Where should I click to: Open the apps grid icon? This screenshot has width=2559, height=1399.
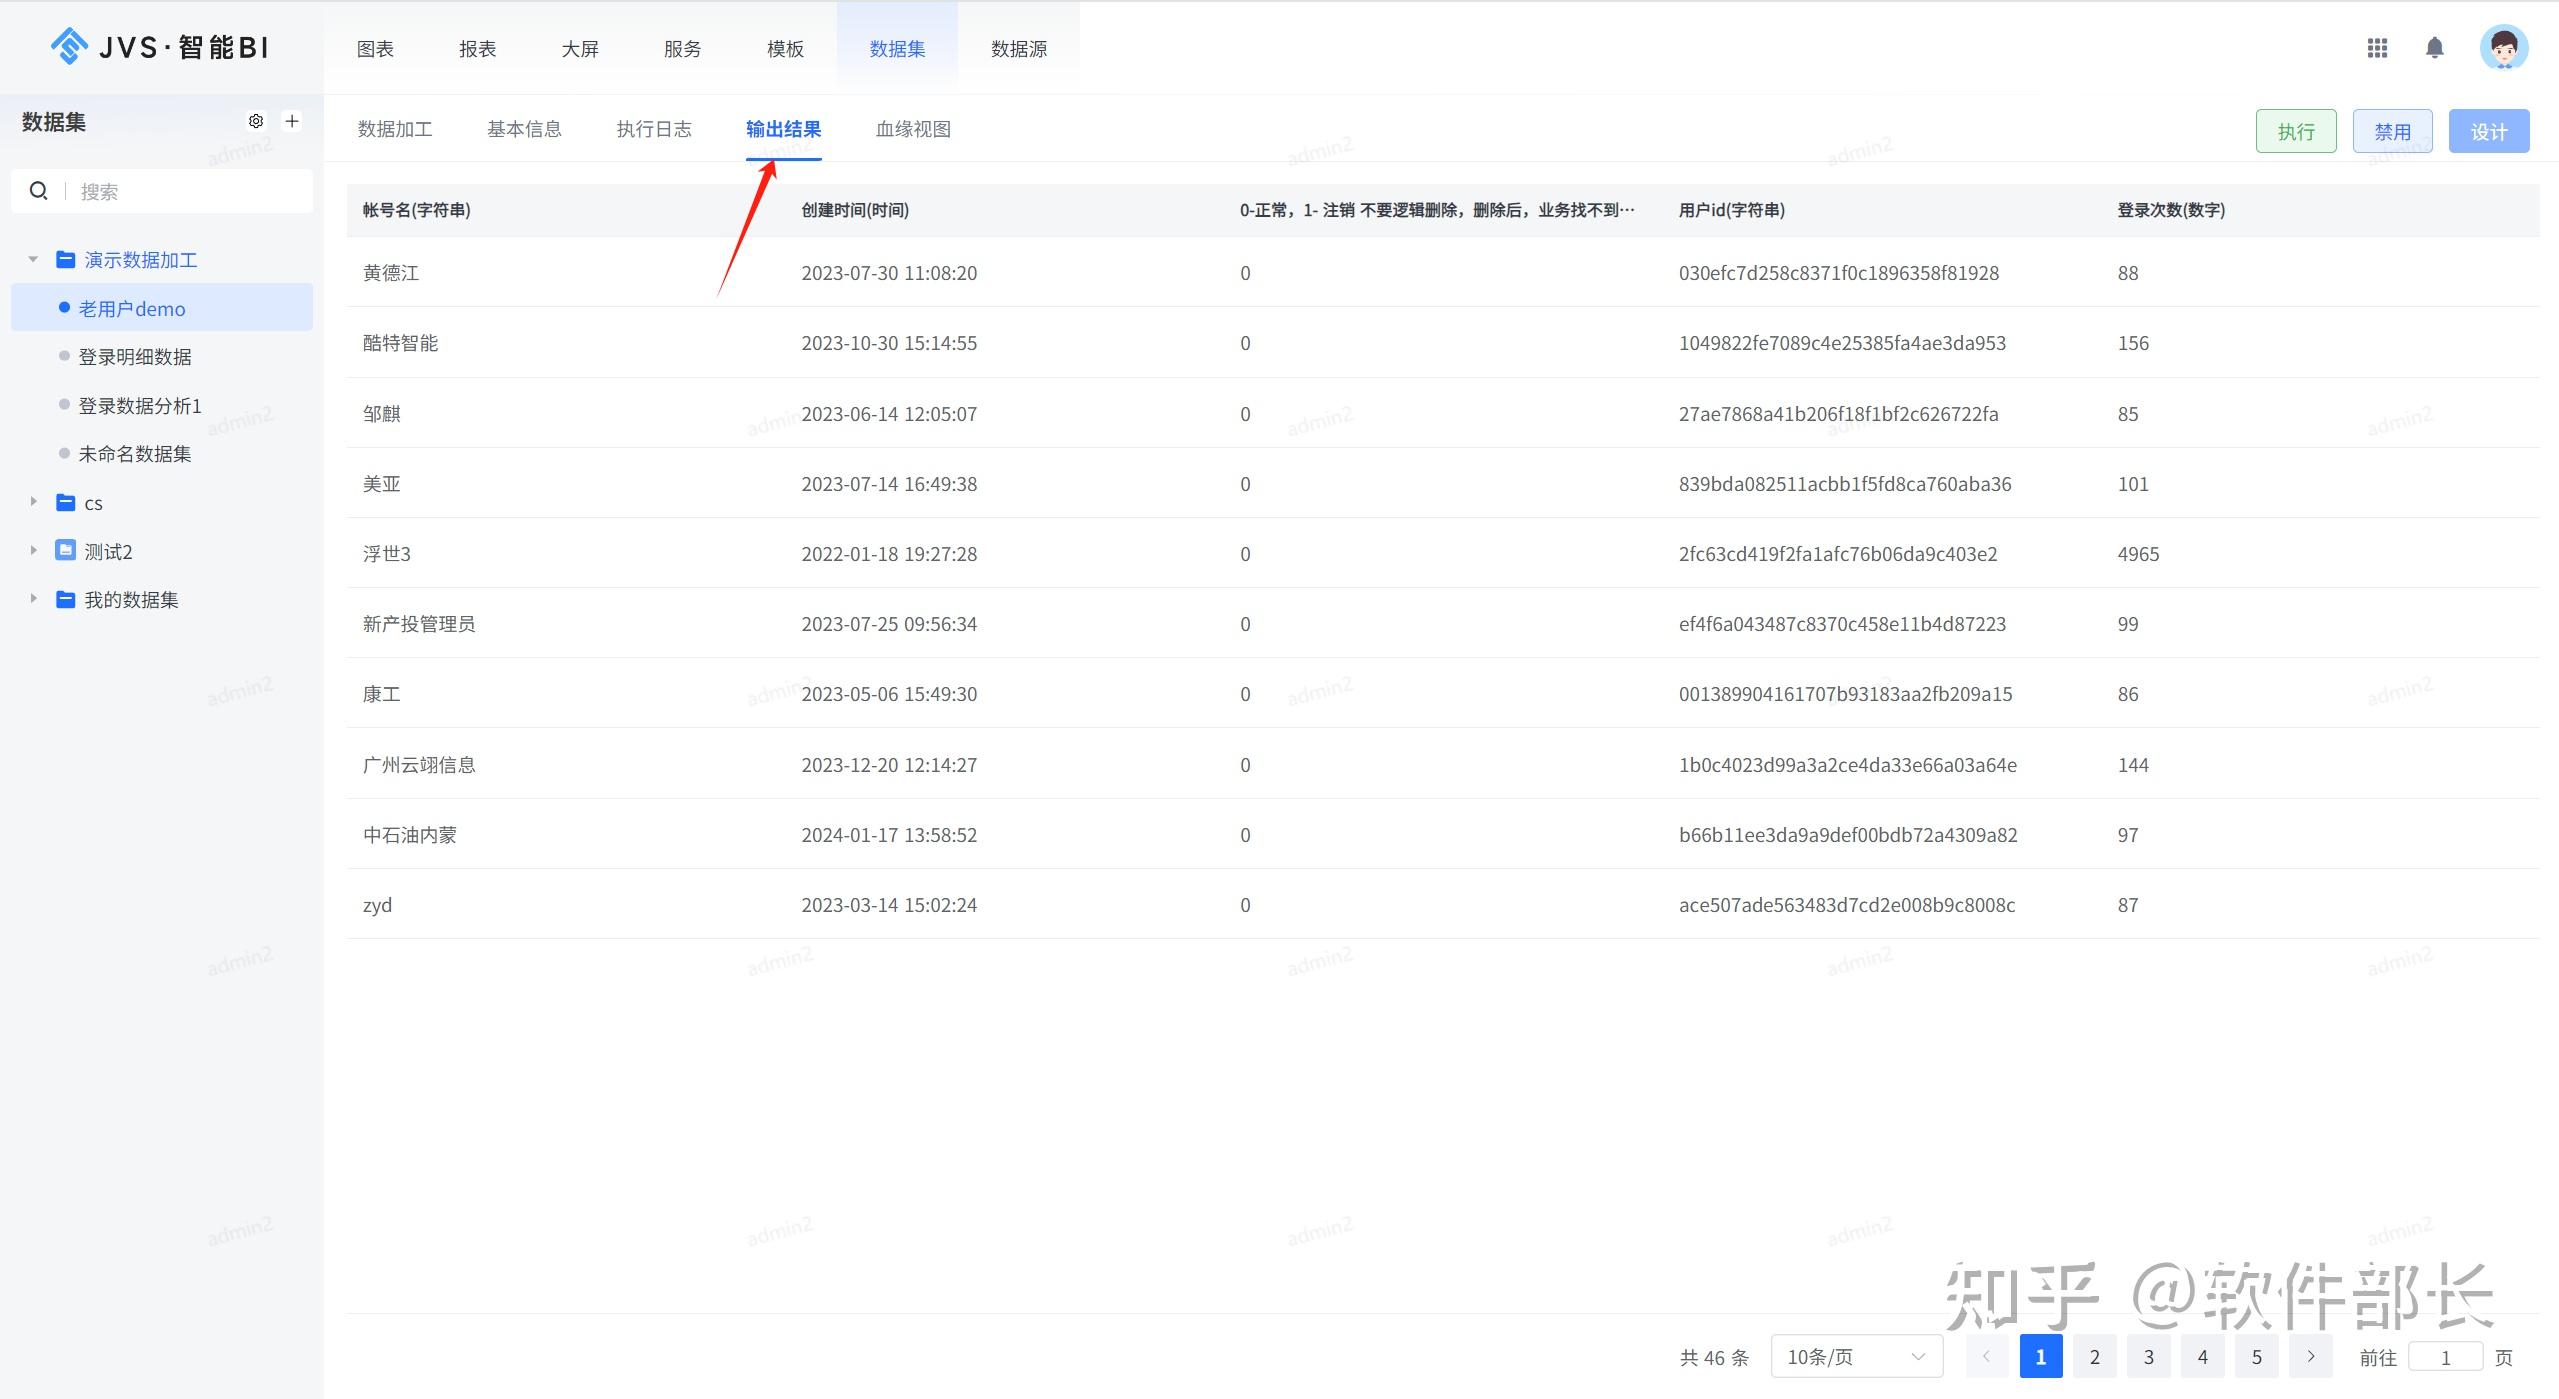2377,48
